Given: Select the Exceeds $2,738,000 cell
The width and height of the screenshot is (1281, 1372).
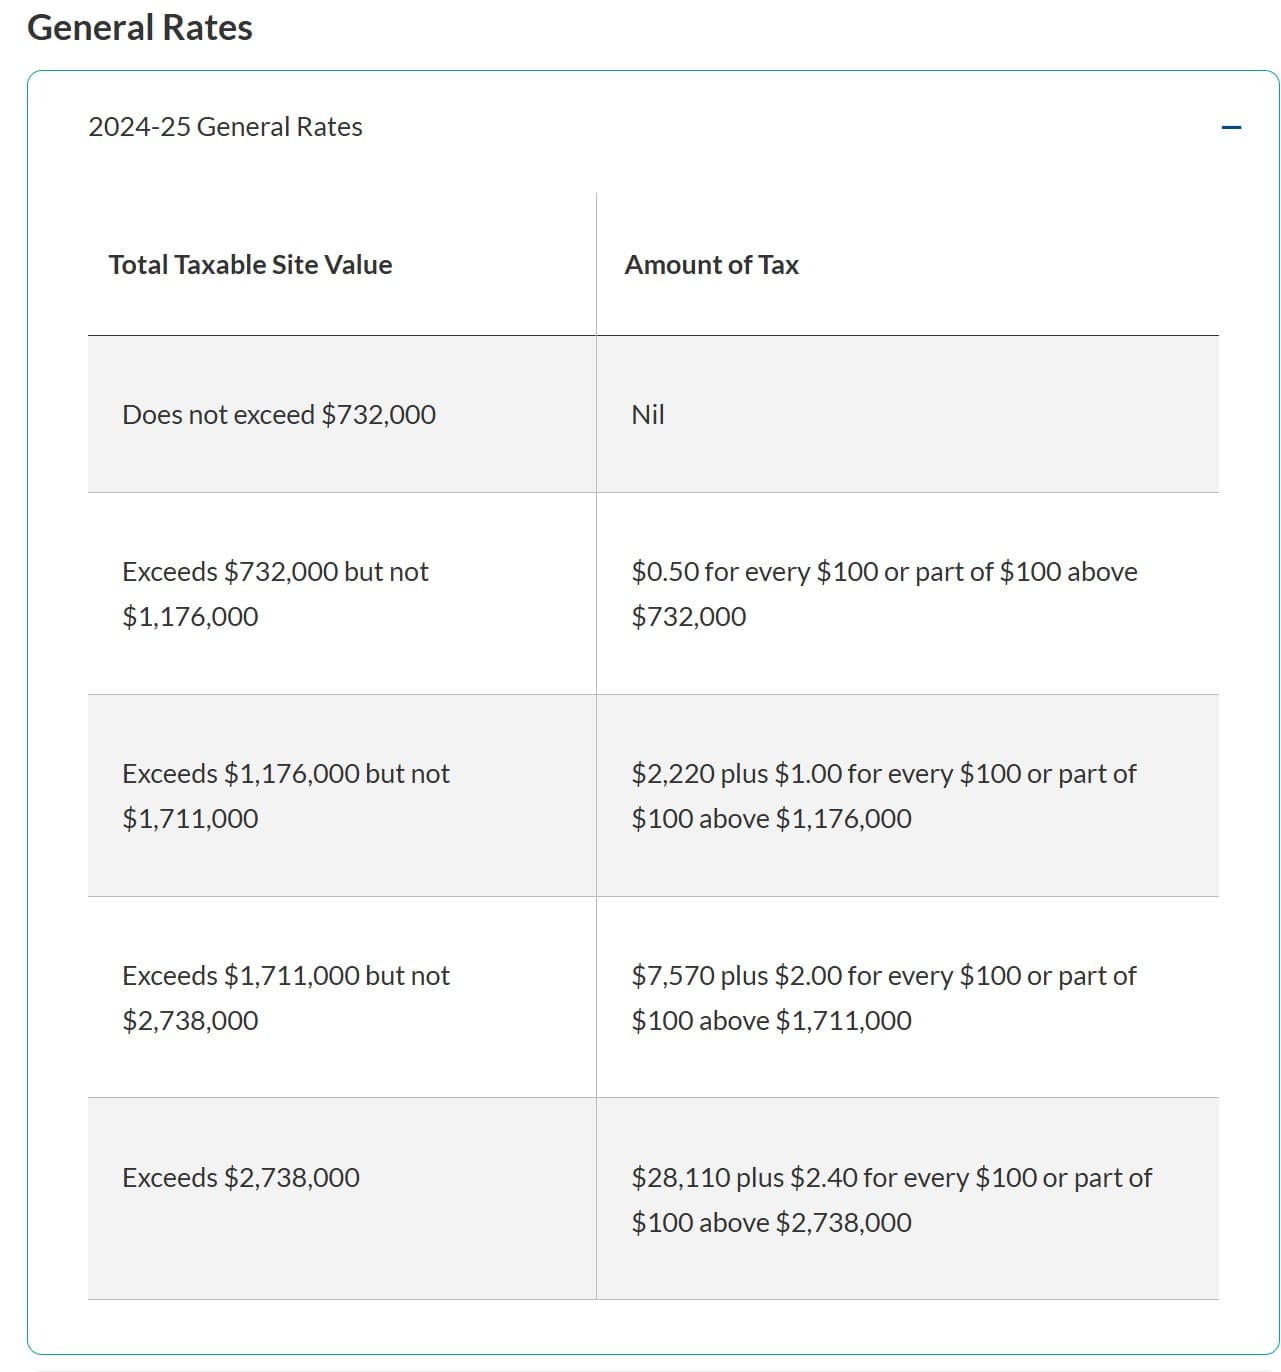Looking at the screenshot, I should 241,1178.
